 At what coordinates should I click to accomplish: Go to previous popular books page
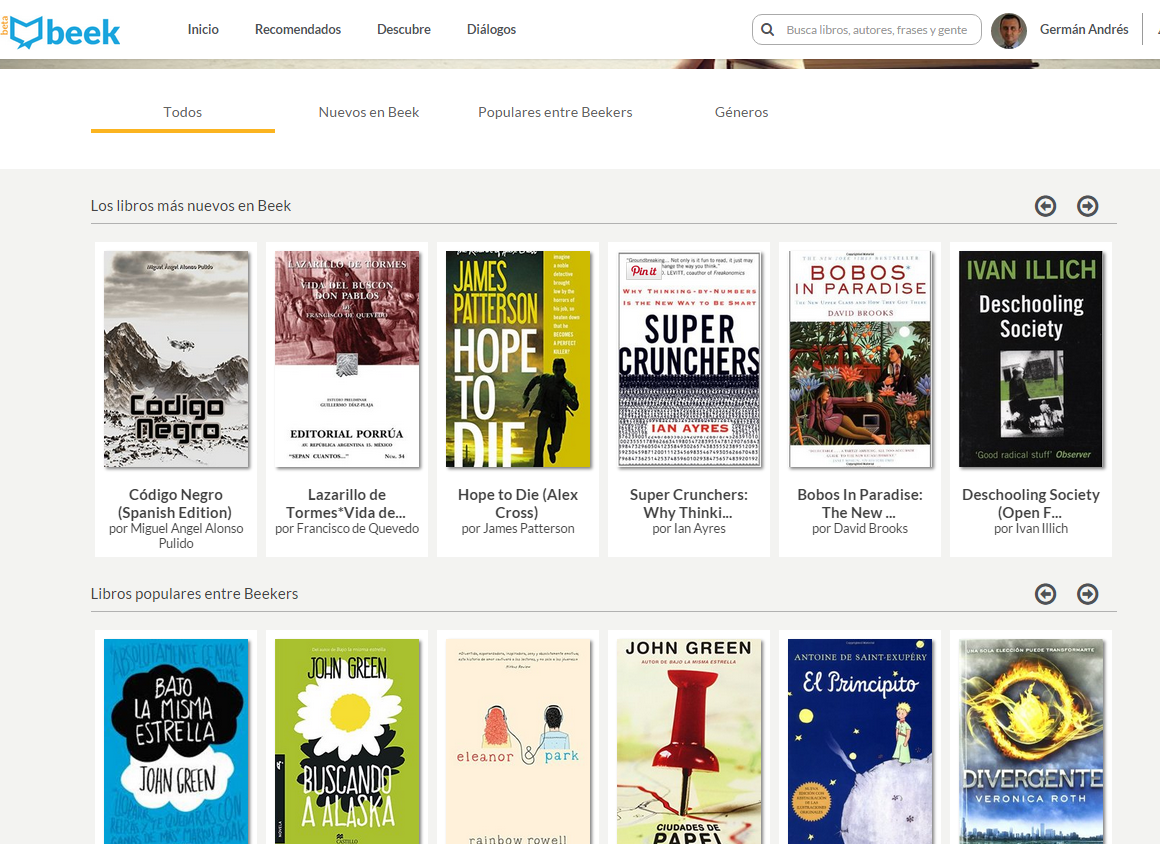coord(1045,593)
